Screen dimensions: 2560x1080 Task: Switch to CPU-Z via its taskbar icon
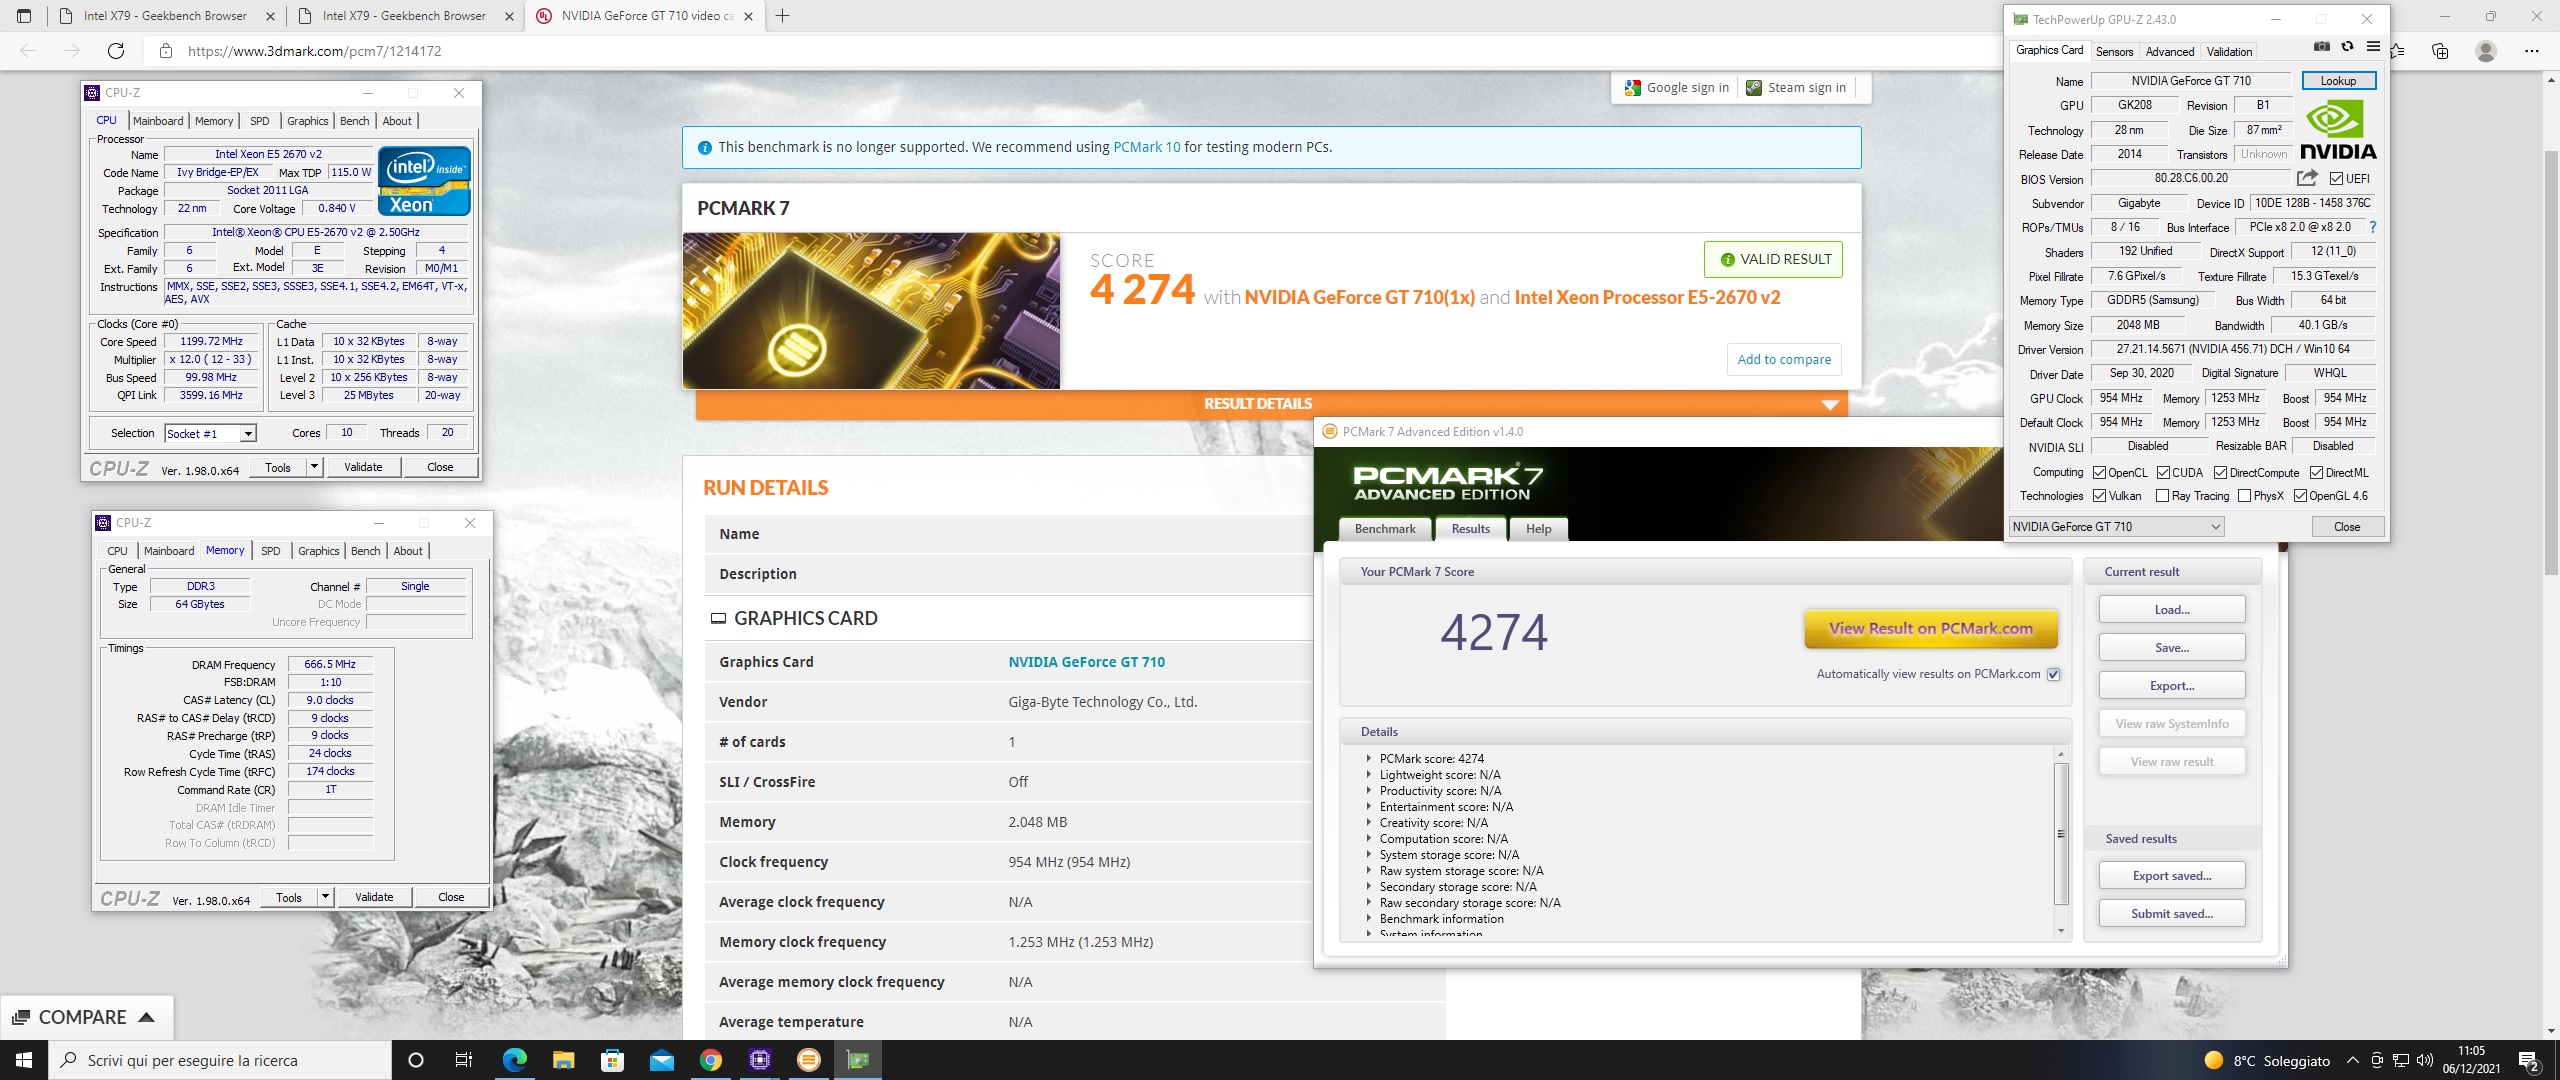[x=759, y=1060]
